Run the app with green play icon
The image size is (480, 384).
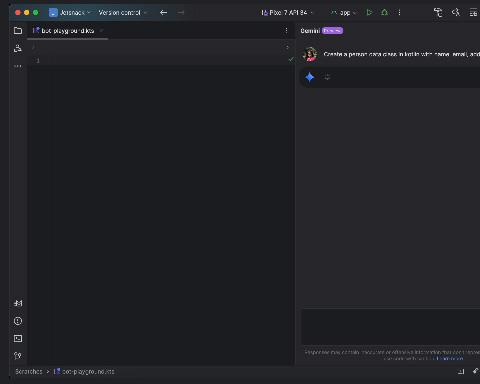coord(369,13)
